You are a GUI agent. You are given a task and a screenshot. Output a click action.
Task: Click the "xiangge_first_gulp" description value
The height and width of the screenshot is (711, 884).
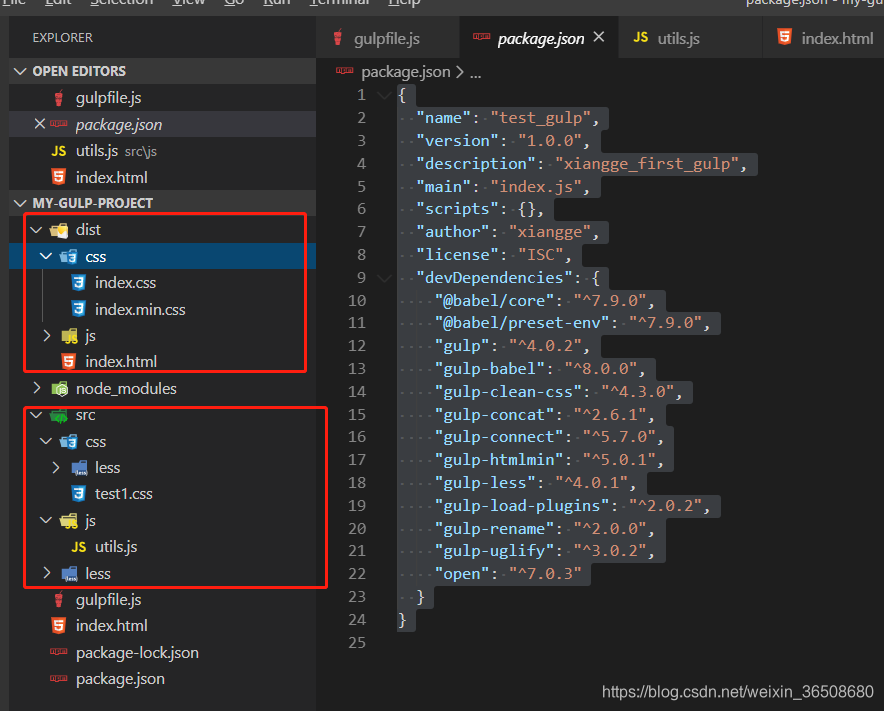(x=647, y=164)
